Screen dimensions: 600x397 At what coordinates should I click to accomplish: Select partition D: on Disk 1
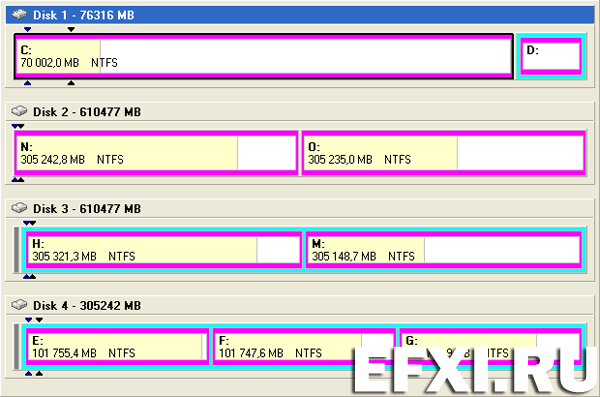tap(551, 56)
